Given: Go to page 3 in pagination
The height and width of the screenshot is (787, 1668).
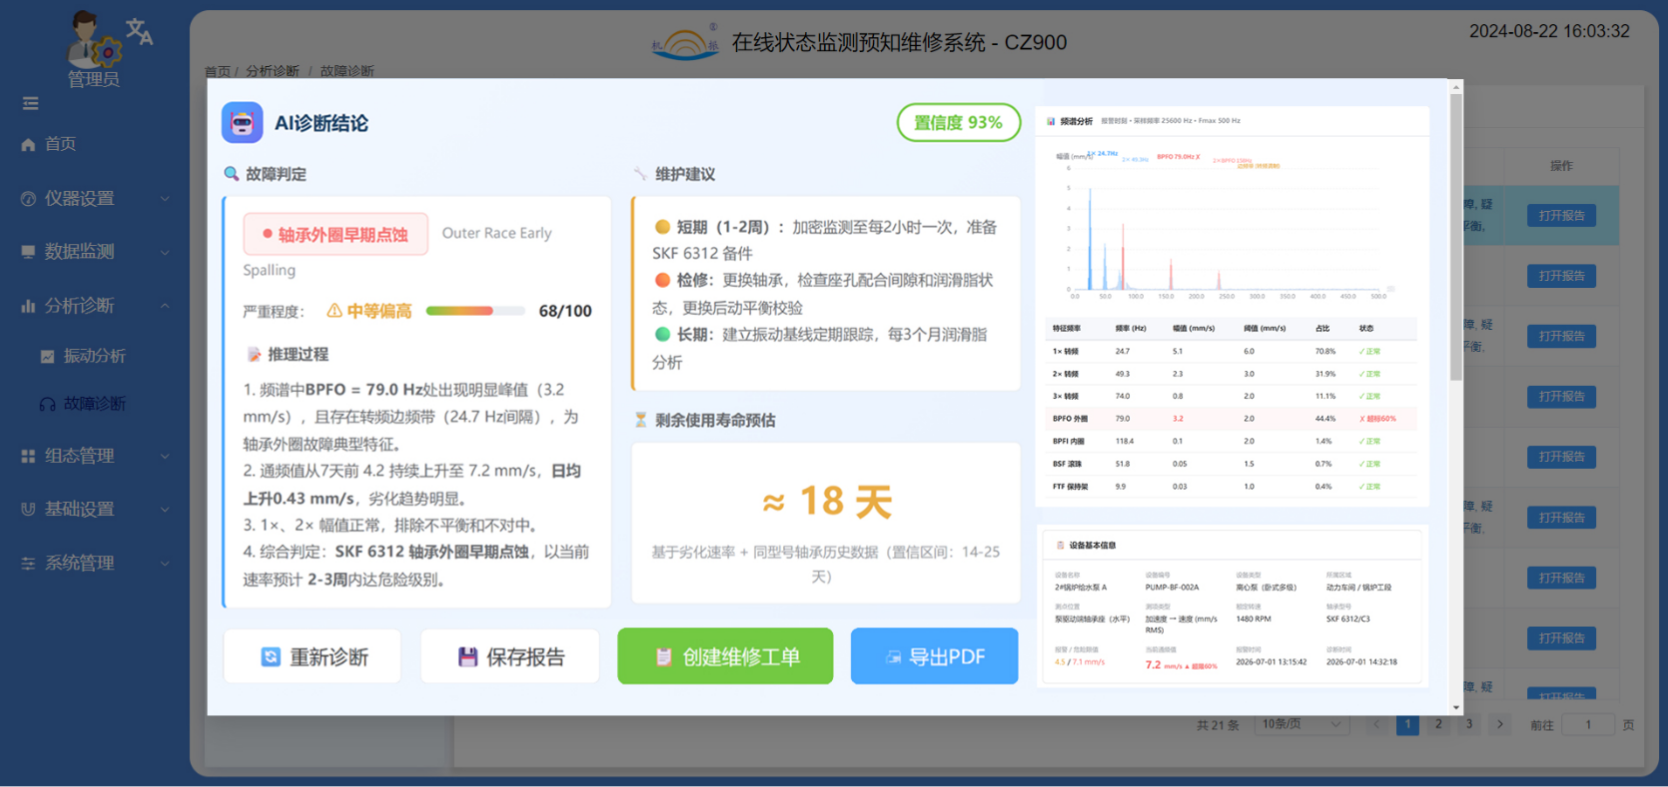Looking at the screenshot, I should coord(1469,724).
